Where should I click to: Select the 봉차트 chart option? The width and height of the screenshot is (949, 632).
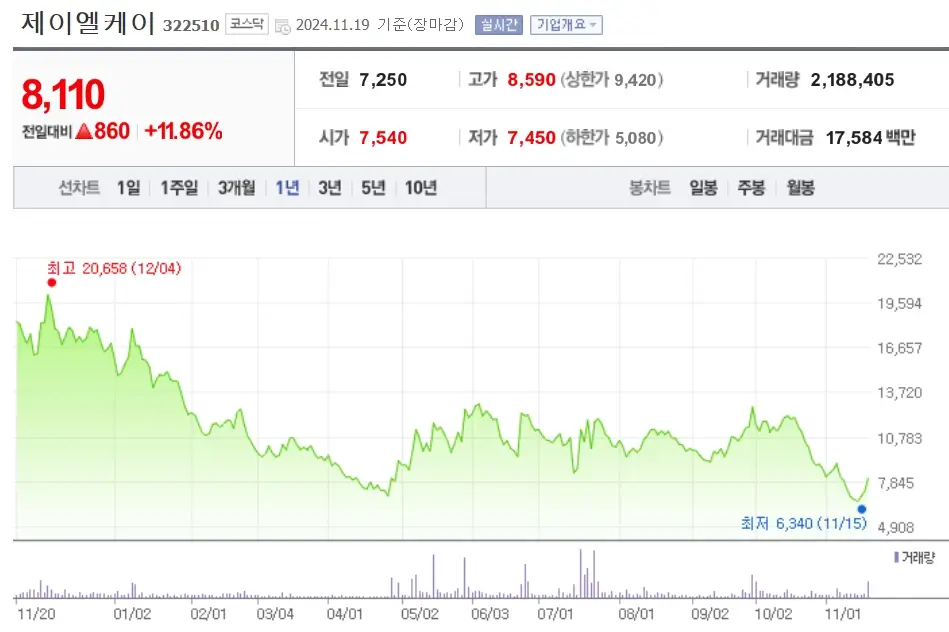(649, 187)
